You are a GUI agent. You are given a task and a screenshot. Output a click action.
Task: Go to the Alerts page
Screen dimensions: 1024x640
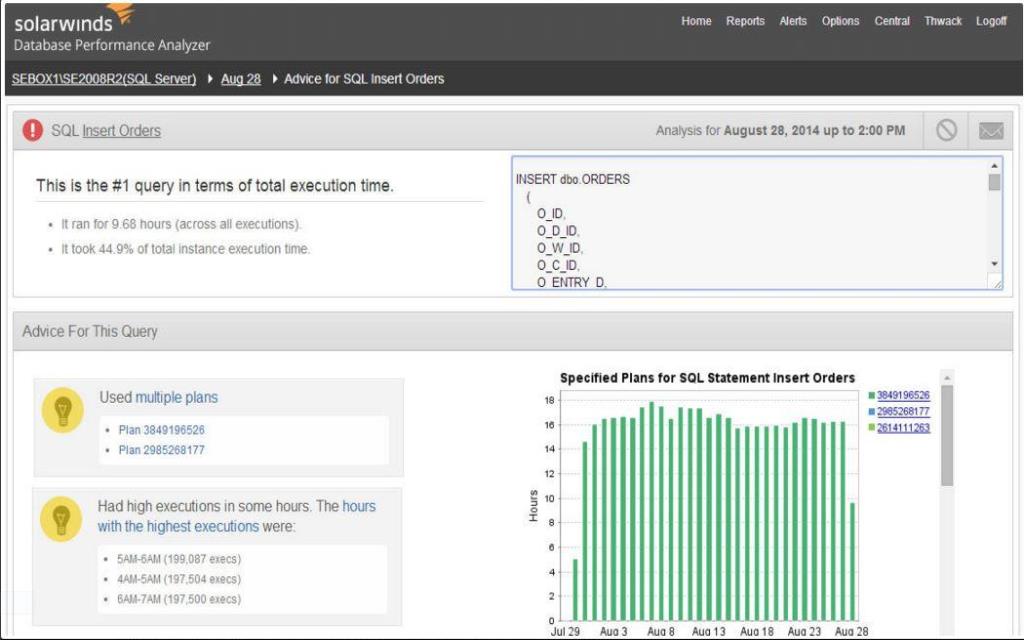coord(793,22)
